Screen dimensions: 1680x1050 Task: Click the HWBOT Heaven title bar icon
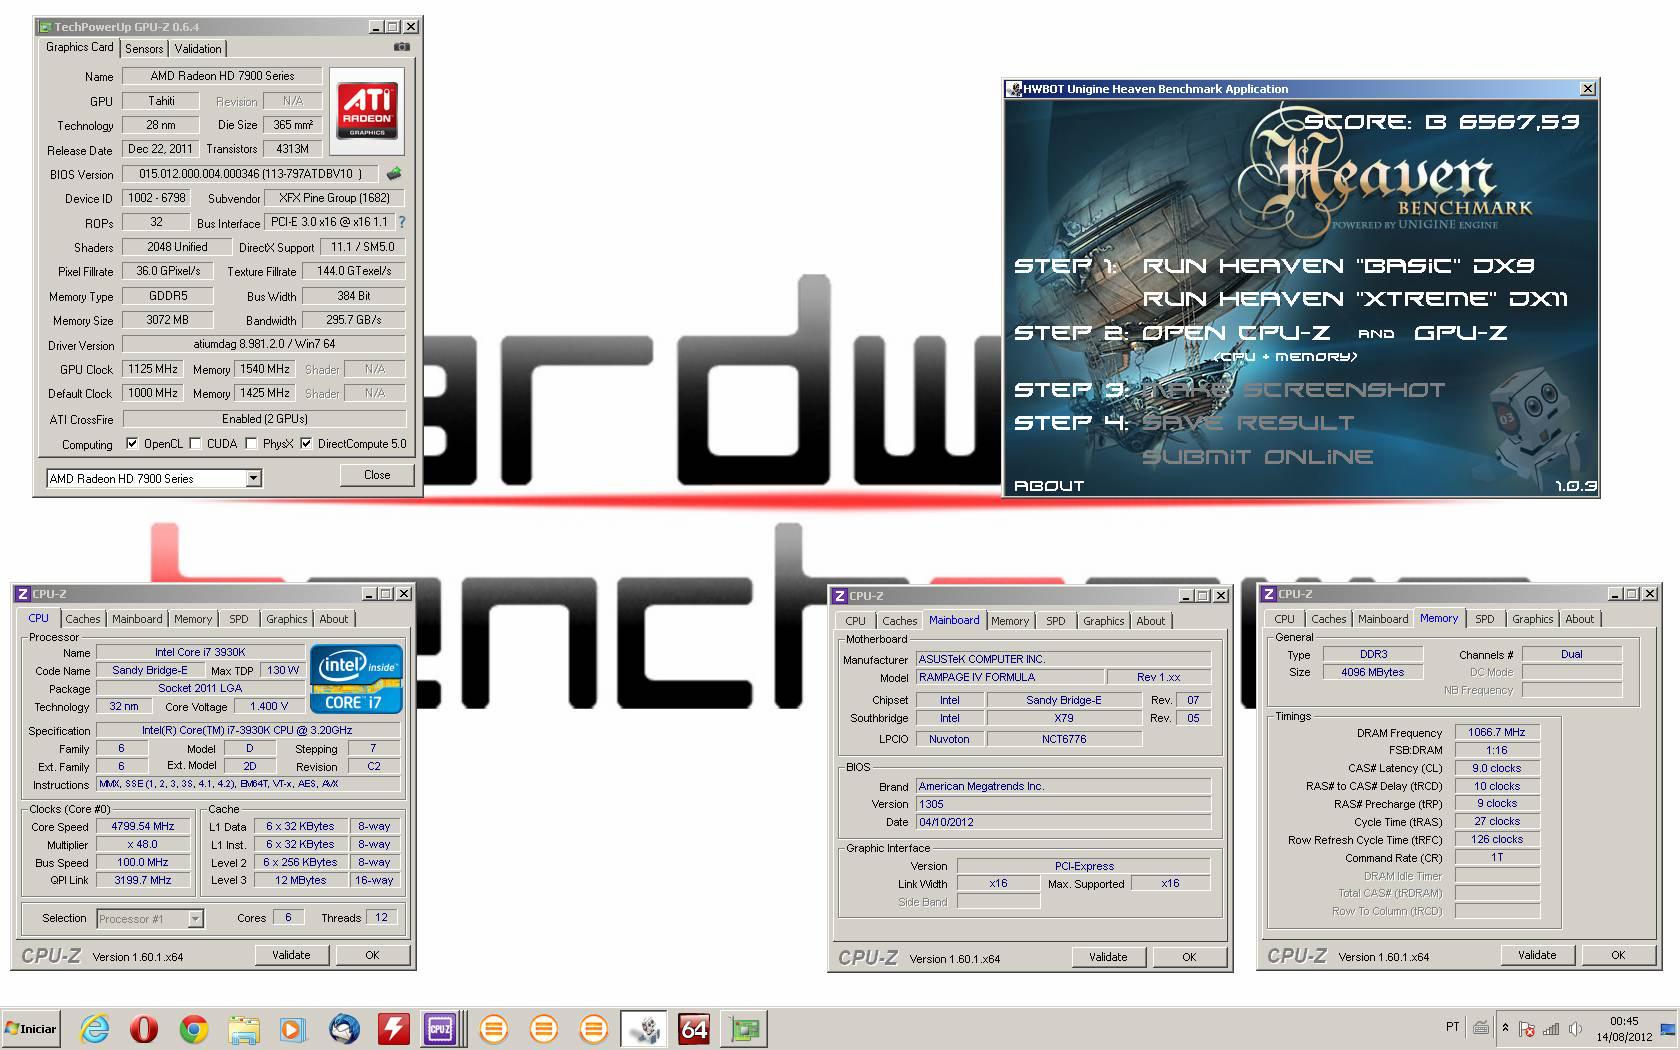pyautogui.click(x=1014, y=89)
